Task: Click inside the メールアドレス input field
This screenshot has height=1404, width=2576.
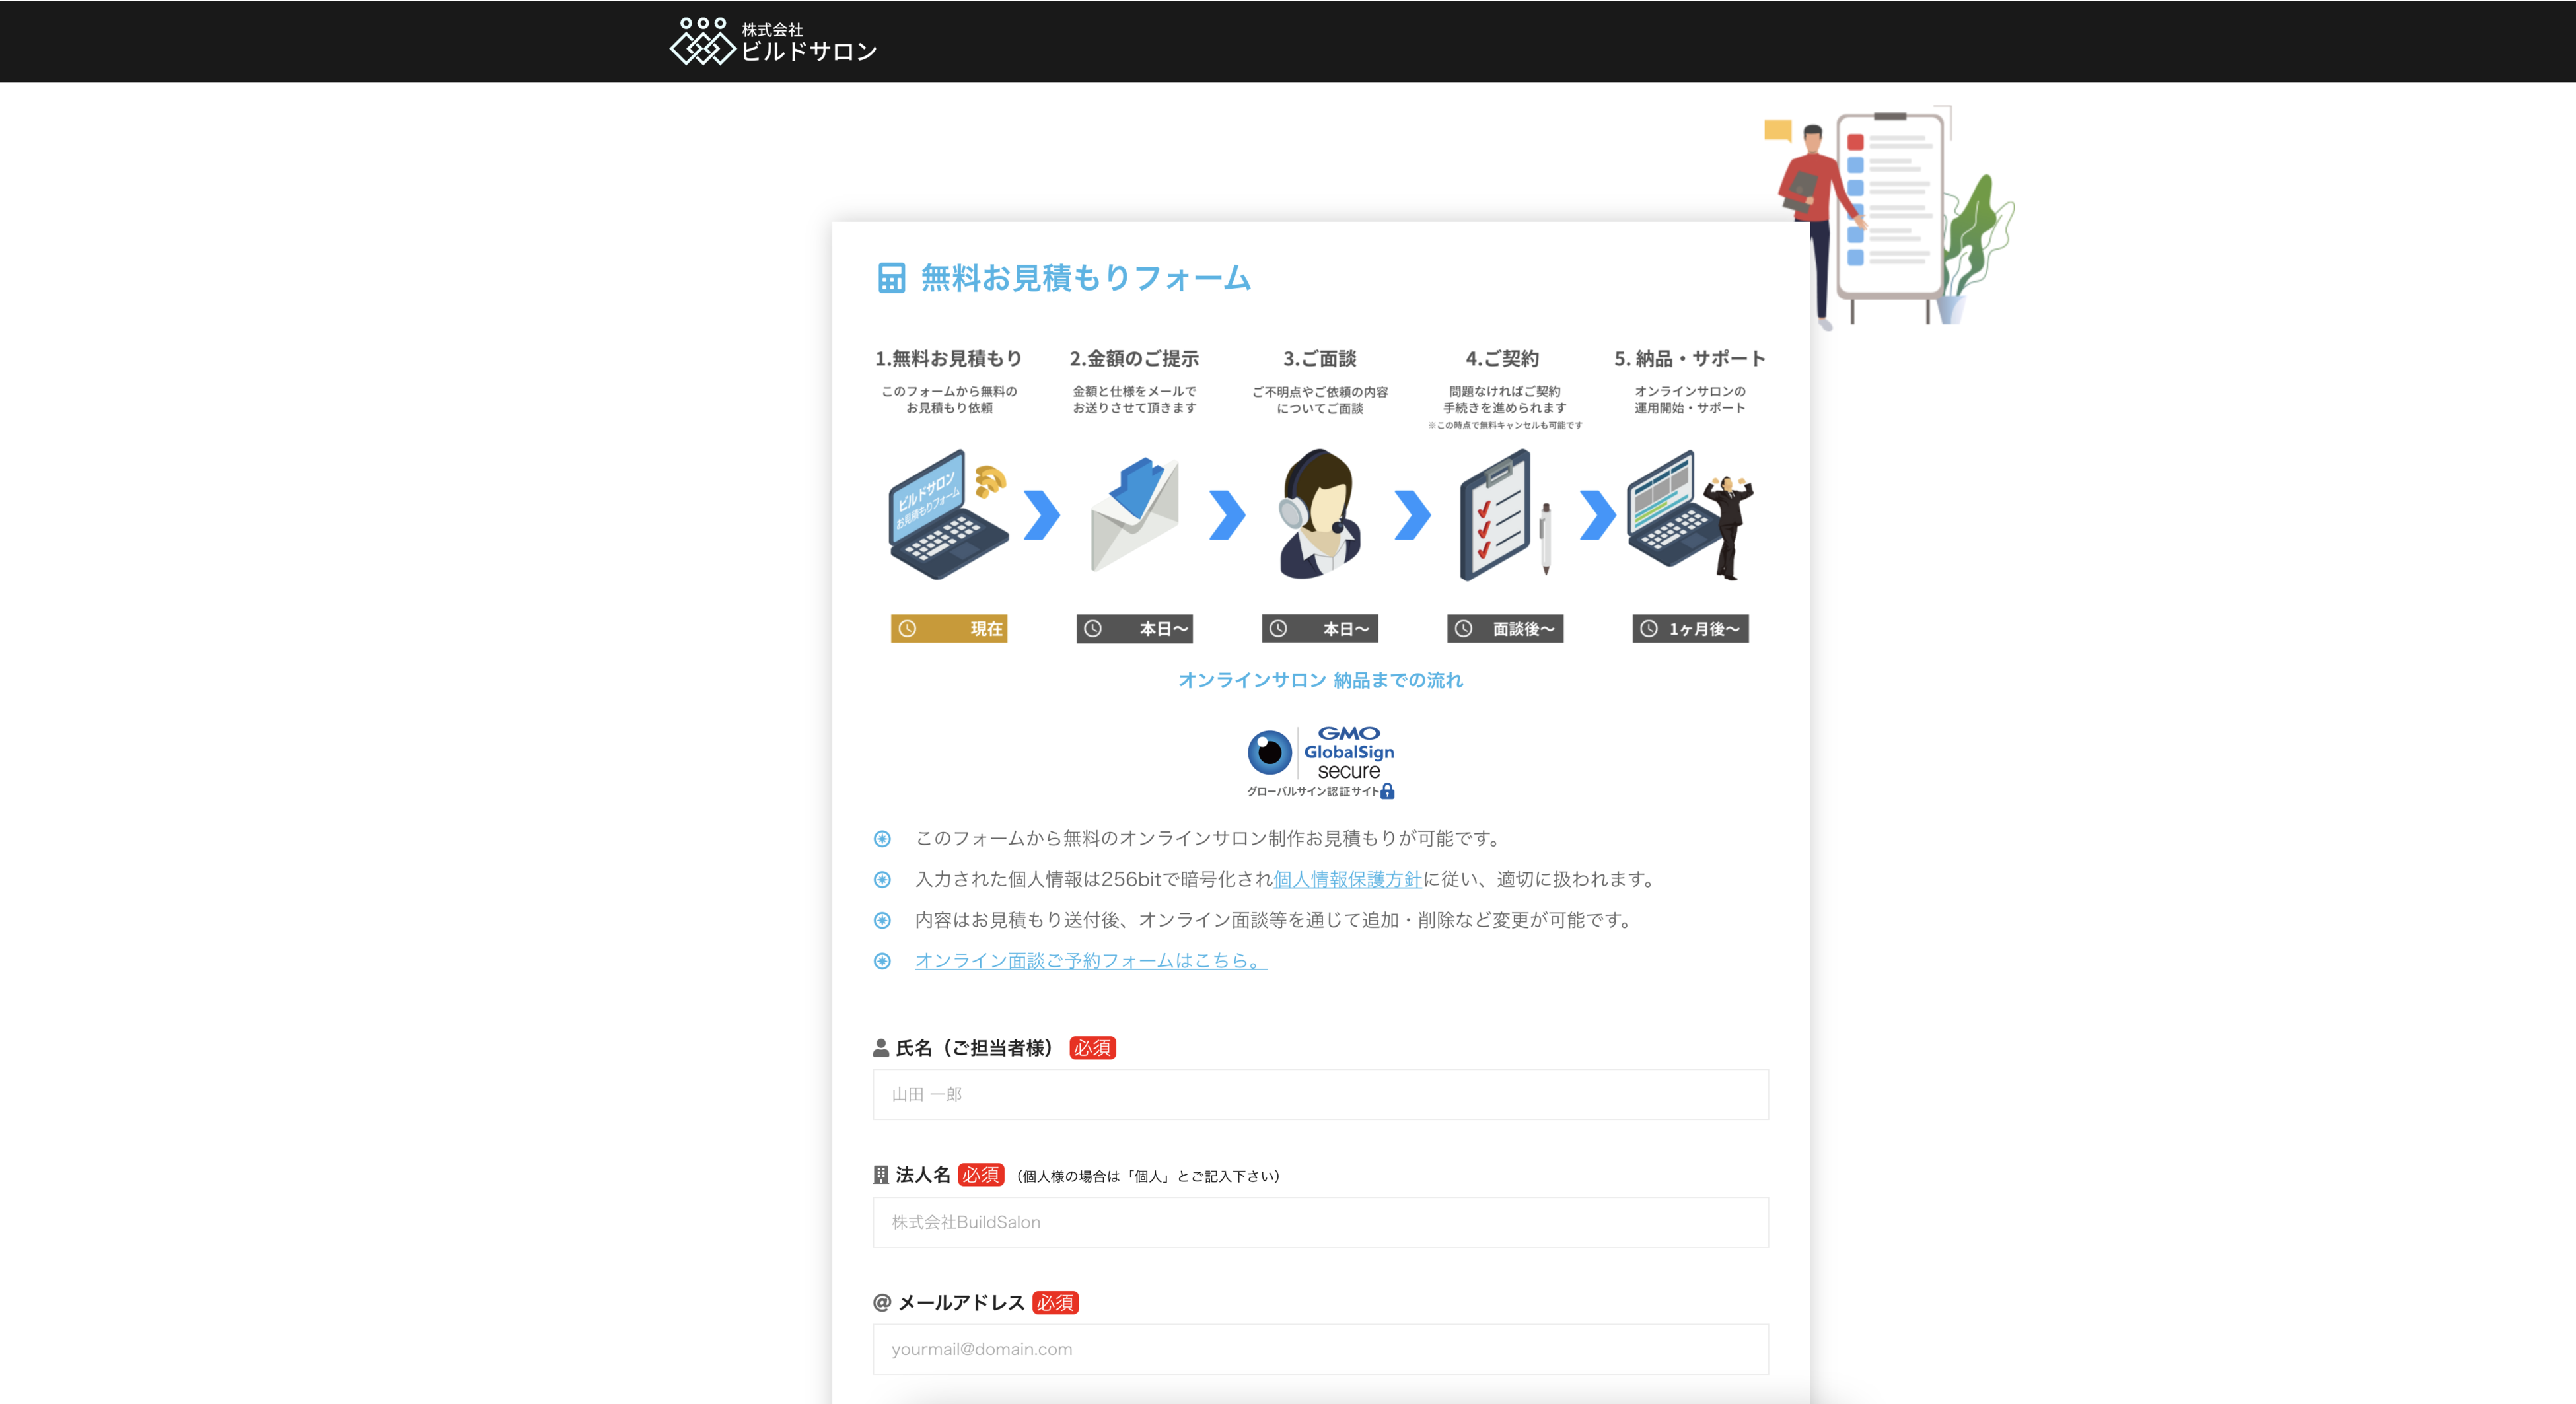Action: 1320,1349
